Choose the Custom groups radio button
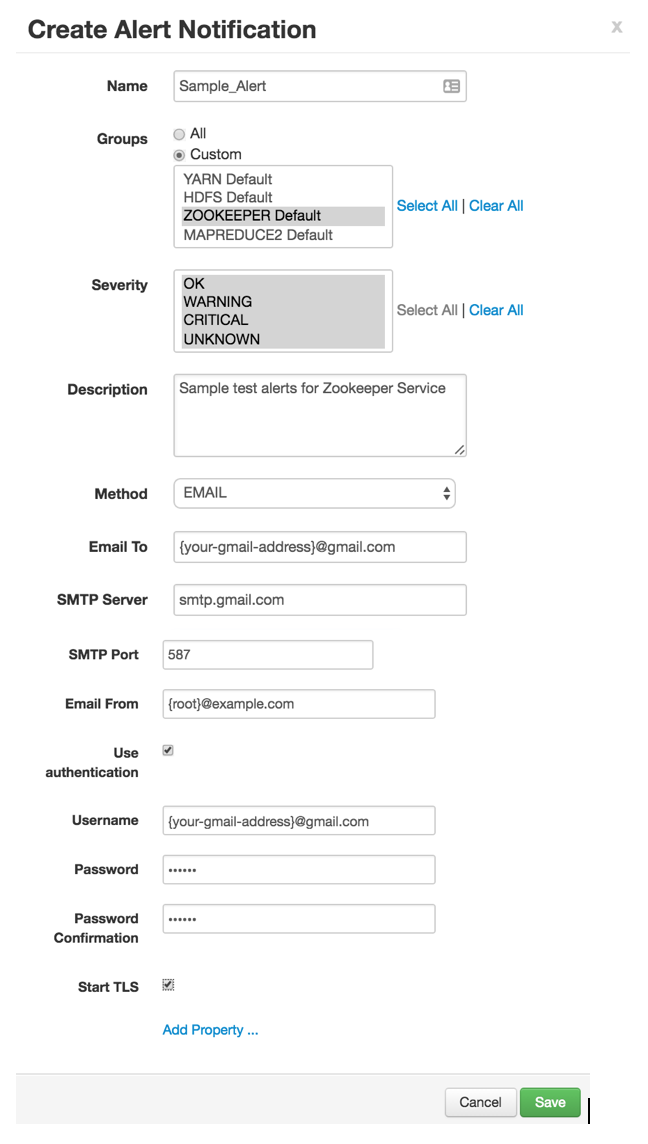 180,154
